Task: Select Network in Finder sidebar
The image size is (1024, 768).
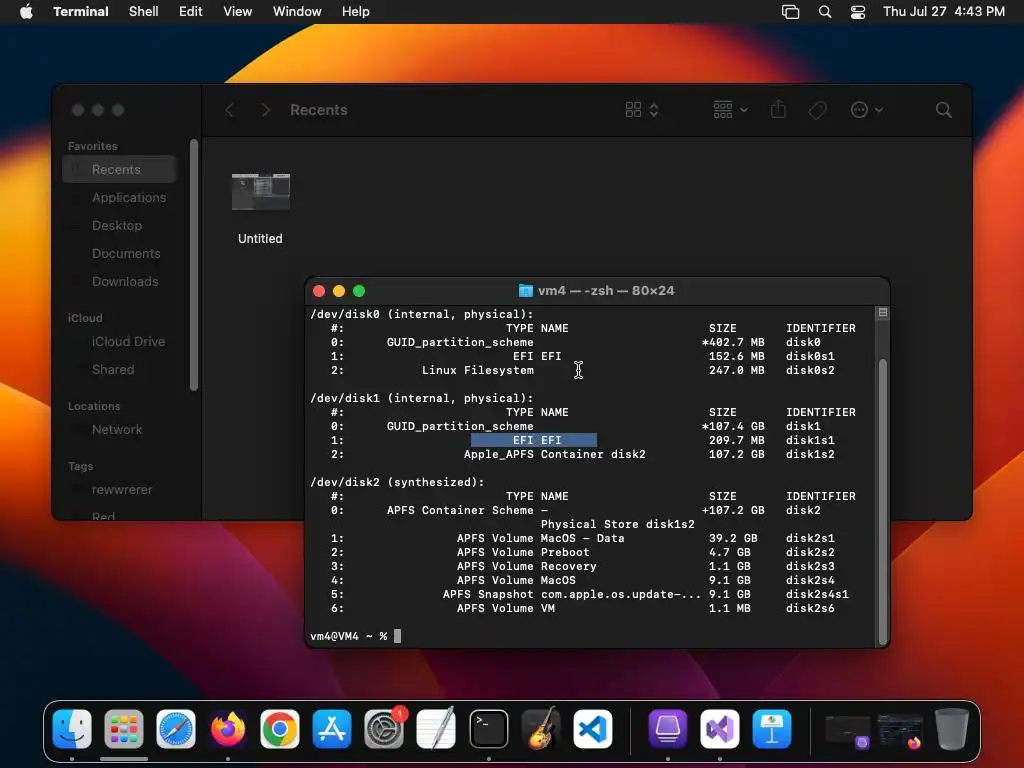Action: (119, 430)
